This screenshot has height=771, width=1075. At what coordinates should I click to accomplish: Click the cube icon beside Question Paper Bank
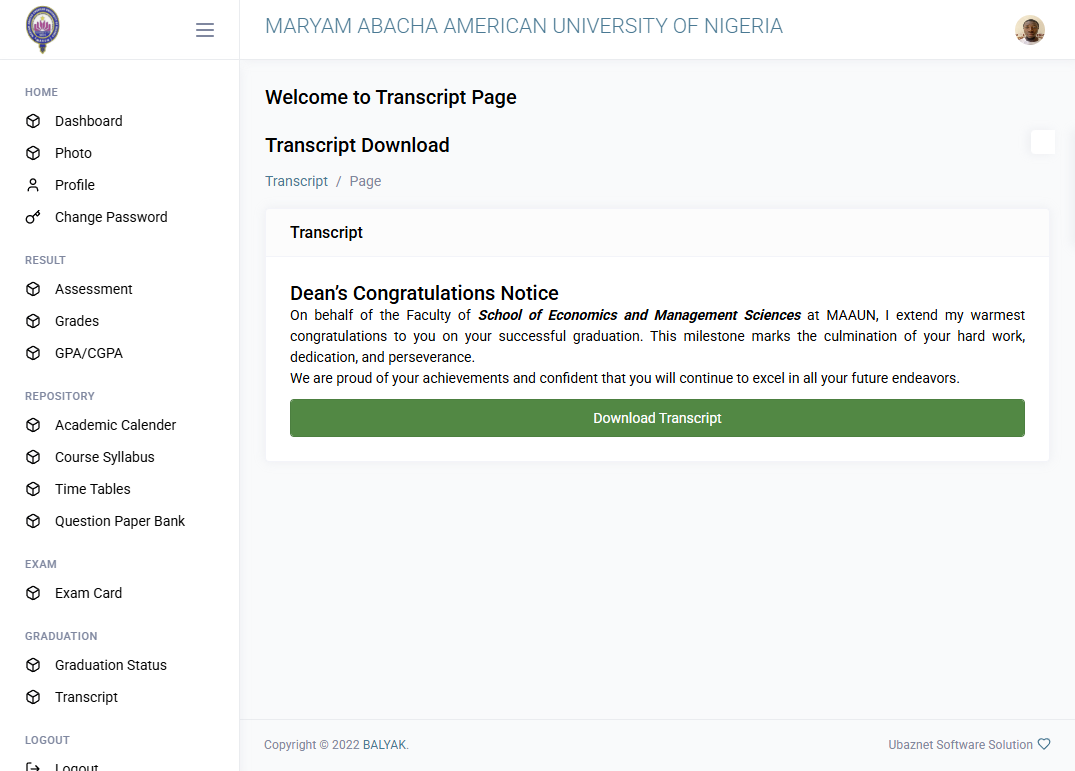click(x=33, y=521)
